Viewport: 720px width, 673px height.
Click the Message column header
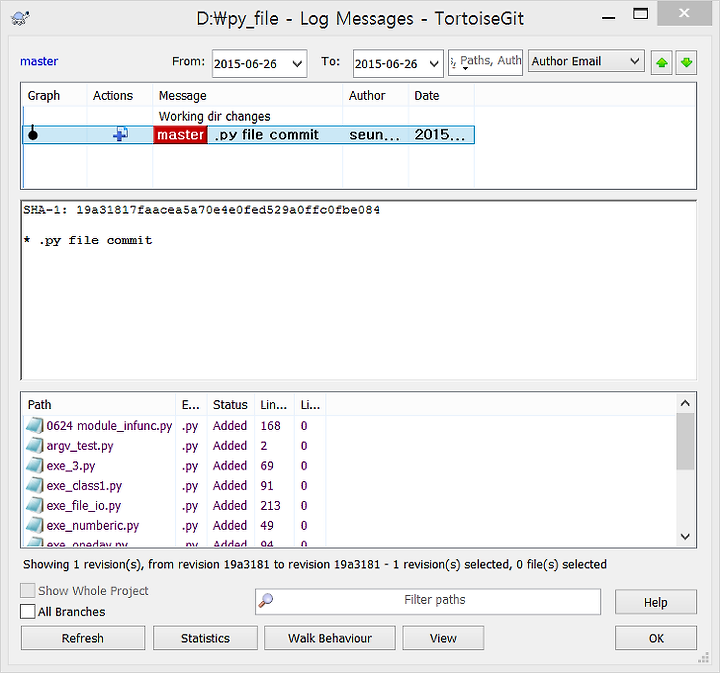point(248,95)
